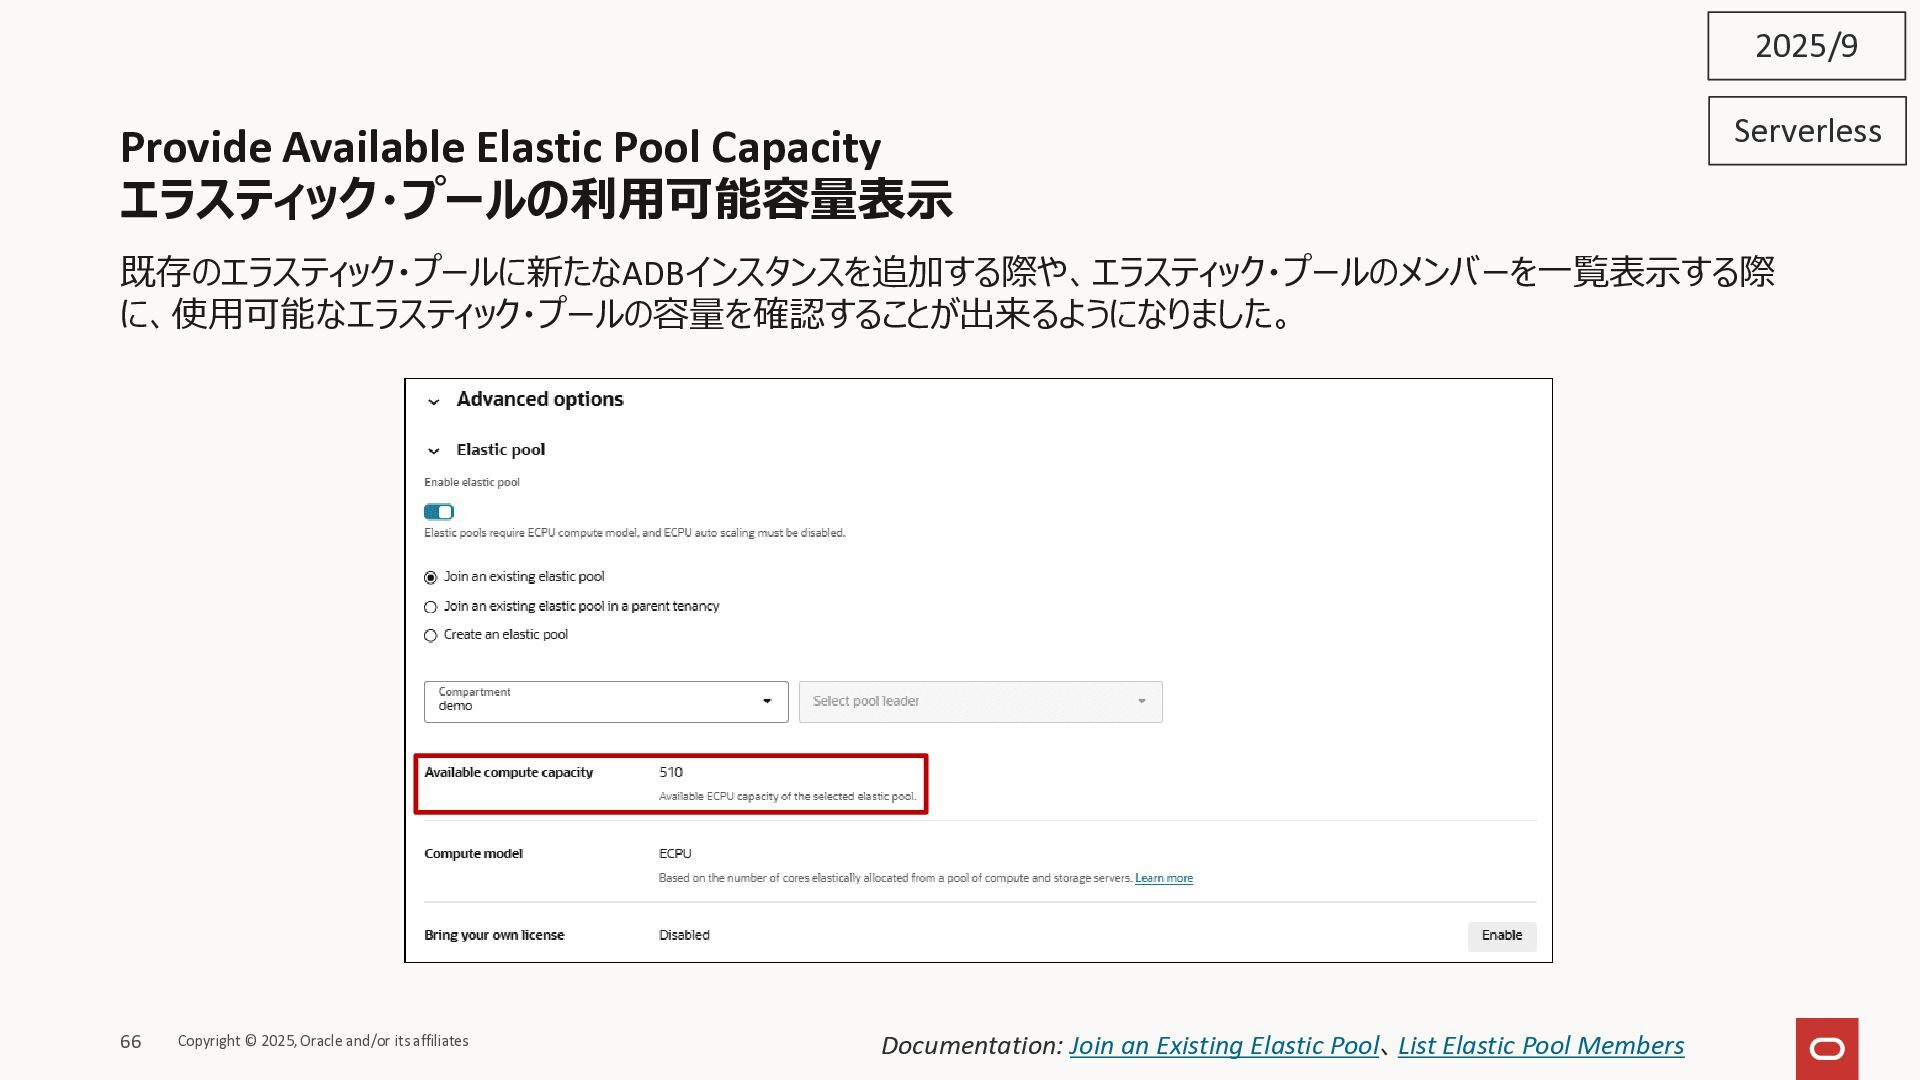Image resolution: width=1920 pixels, height=1080 pixels.
Task: Choose Create an elastic pool option
Action: point(431,636)
